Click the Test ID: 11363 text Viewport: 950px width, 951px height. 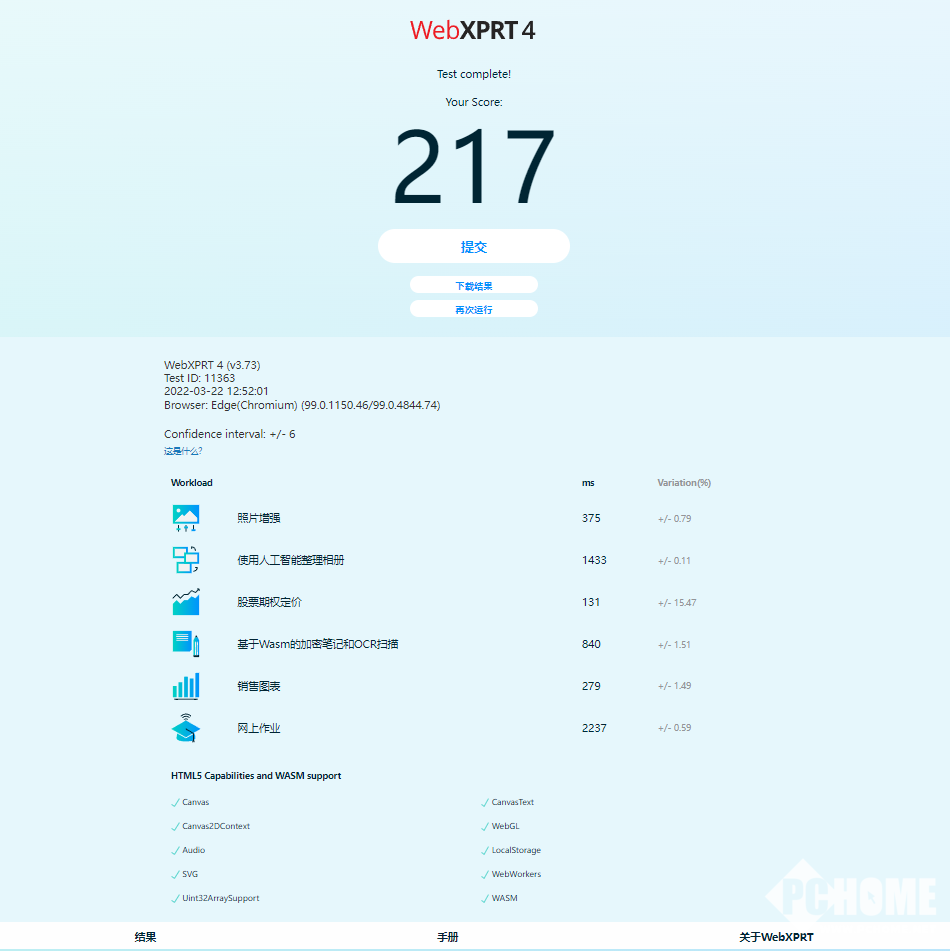click(x=200, y=378)
